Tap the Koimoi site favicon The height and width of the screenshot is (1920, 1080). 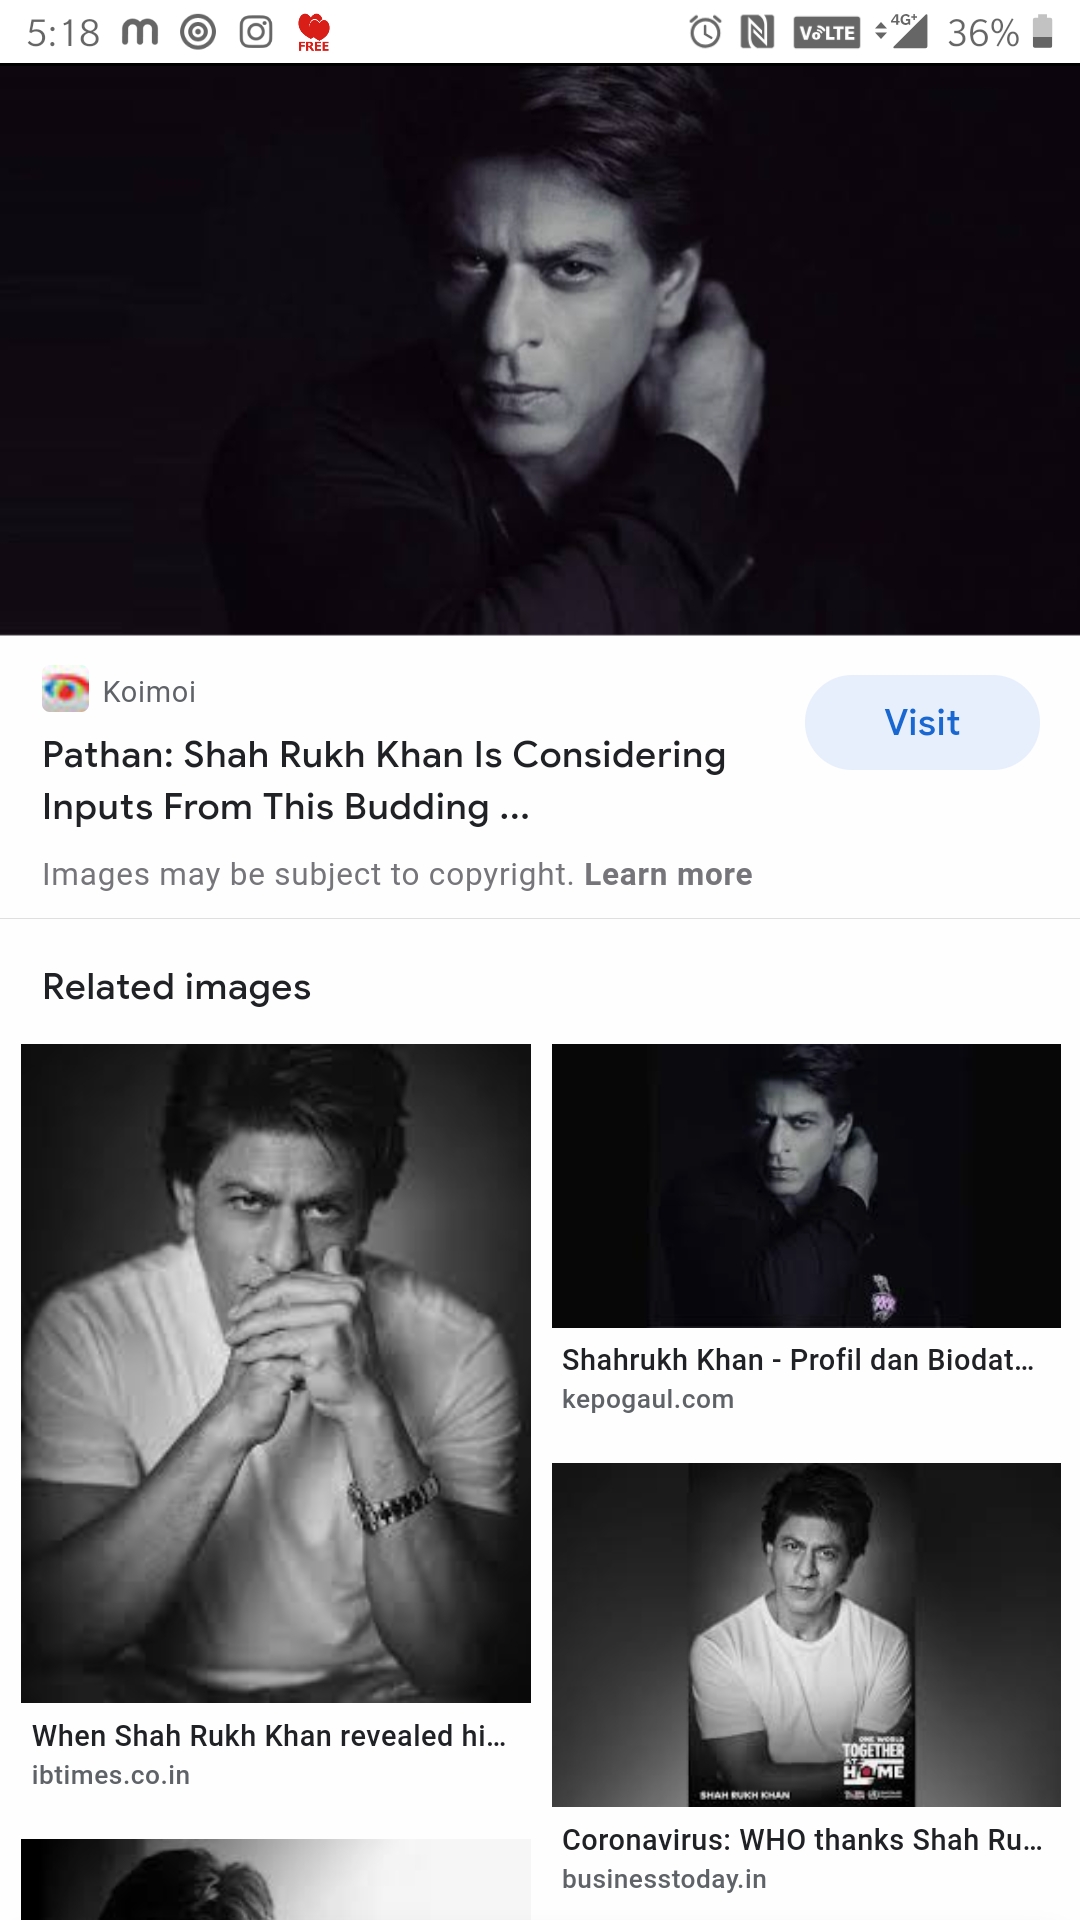coord(65,690)
